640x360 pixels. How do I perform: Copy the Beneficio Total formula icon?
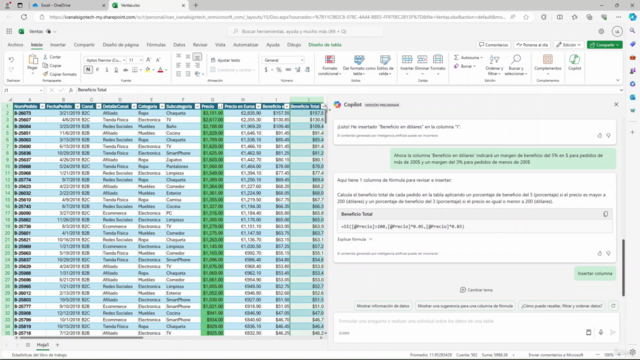coord(605,214)
